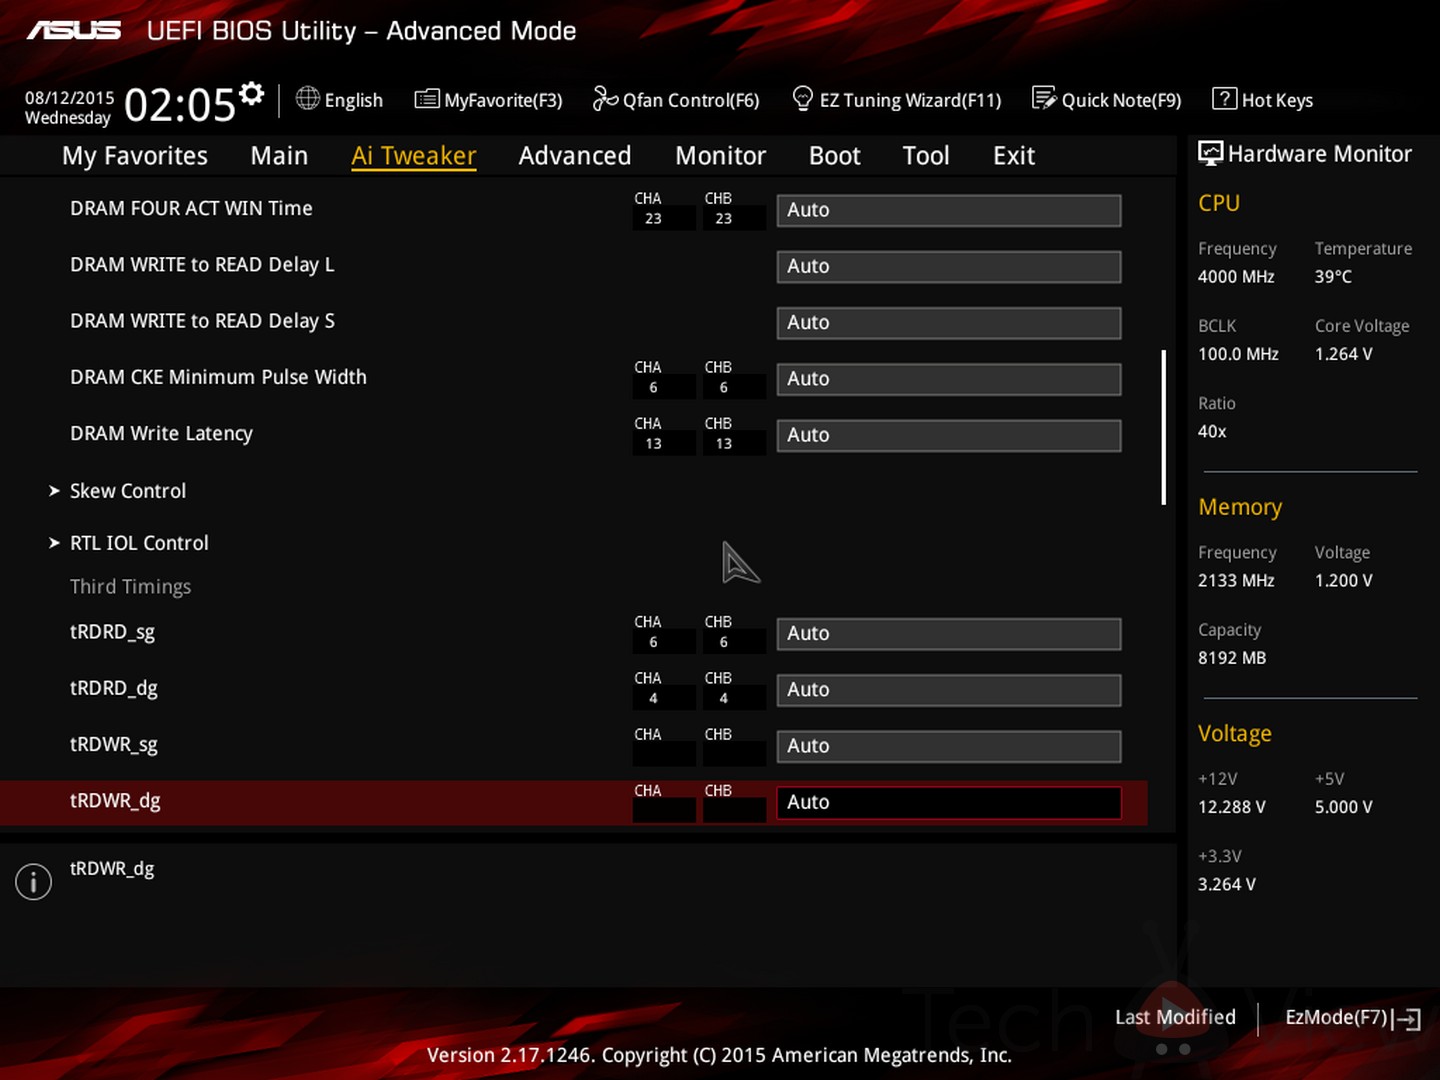This screenshot has width=1440, height=1080.
Task: Start EZ Tuning Wizard(F11)
Action: (910, 100)
